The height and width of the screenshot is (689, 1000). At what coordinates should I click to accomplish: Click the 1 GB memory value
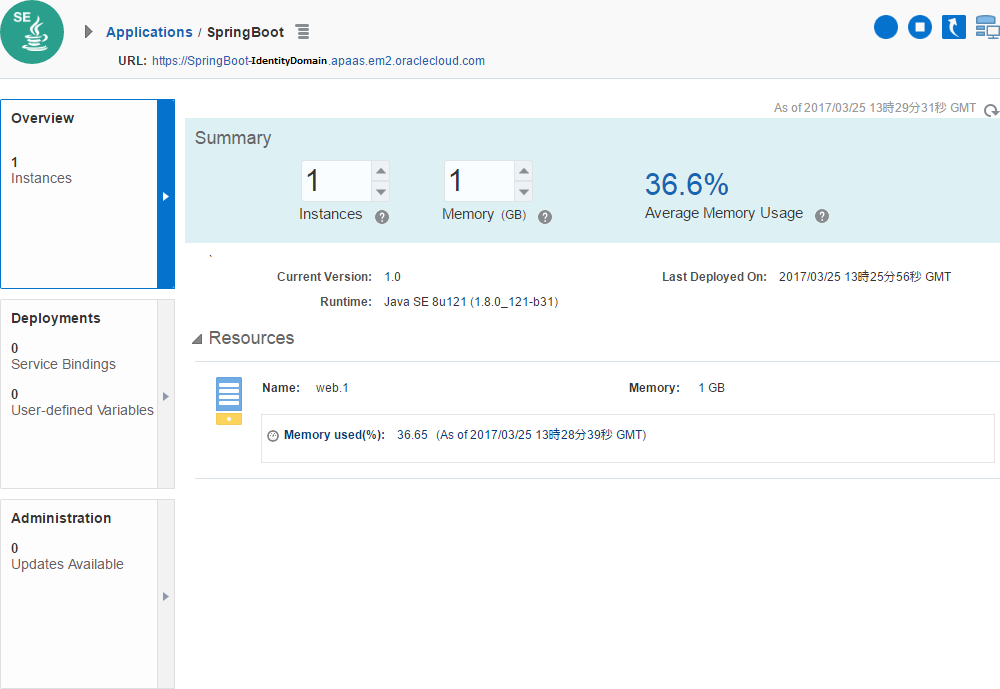coord(711,388)
